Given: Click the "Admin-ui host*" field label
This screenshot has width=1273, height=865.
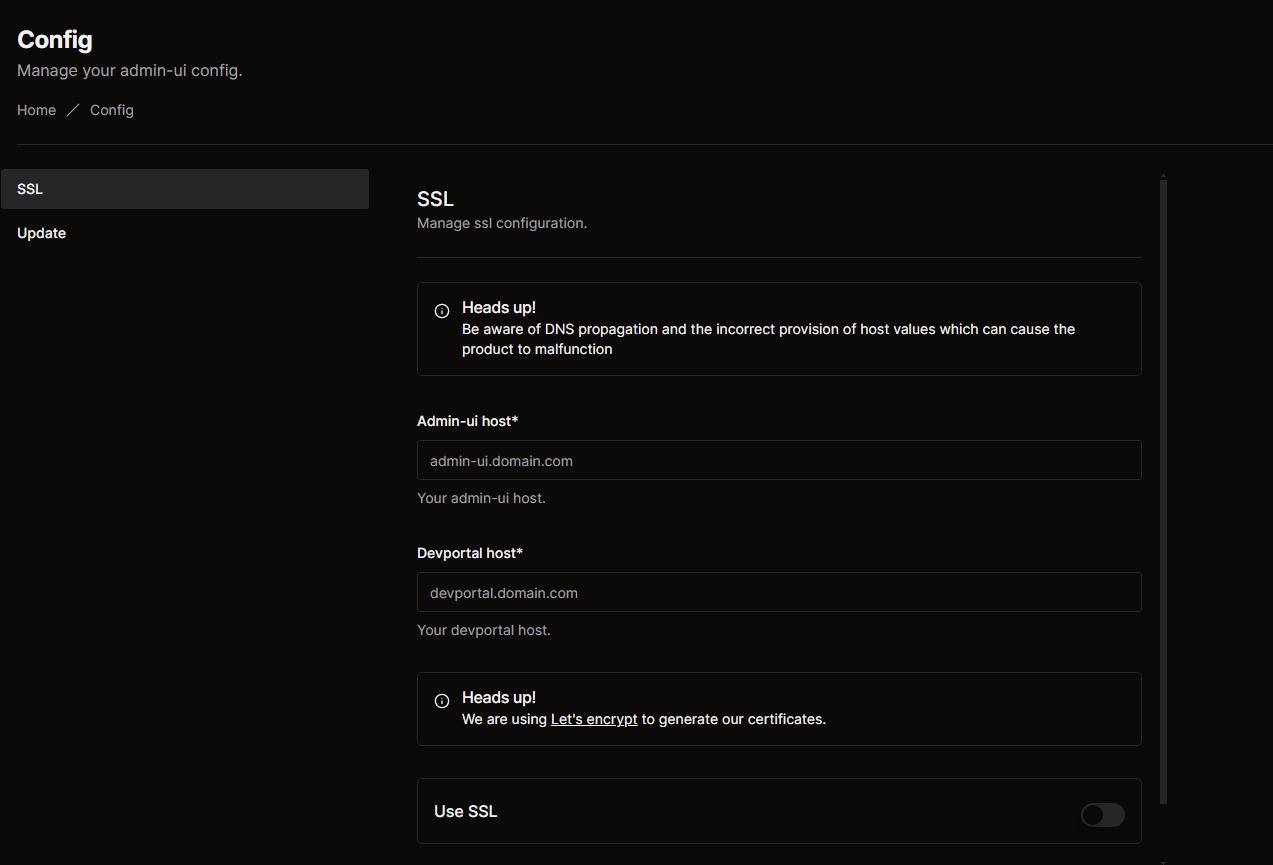Looking at the screenshot, I should point(467,421).
